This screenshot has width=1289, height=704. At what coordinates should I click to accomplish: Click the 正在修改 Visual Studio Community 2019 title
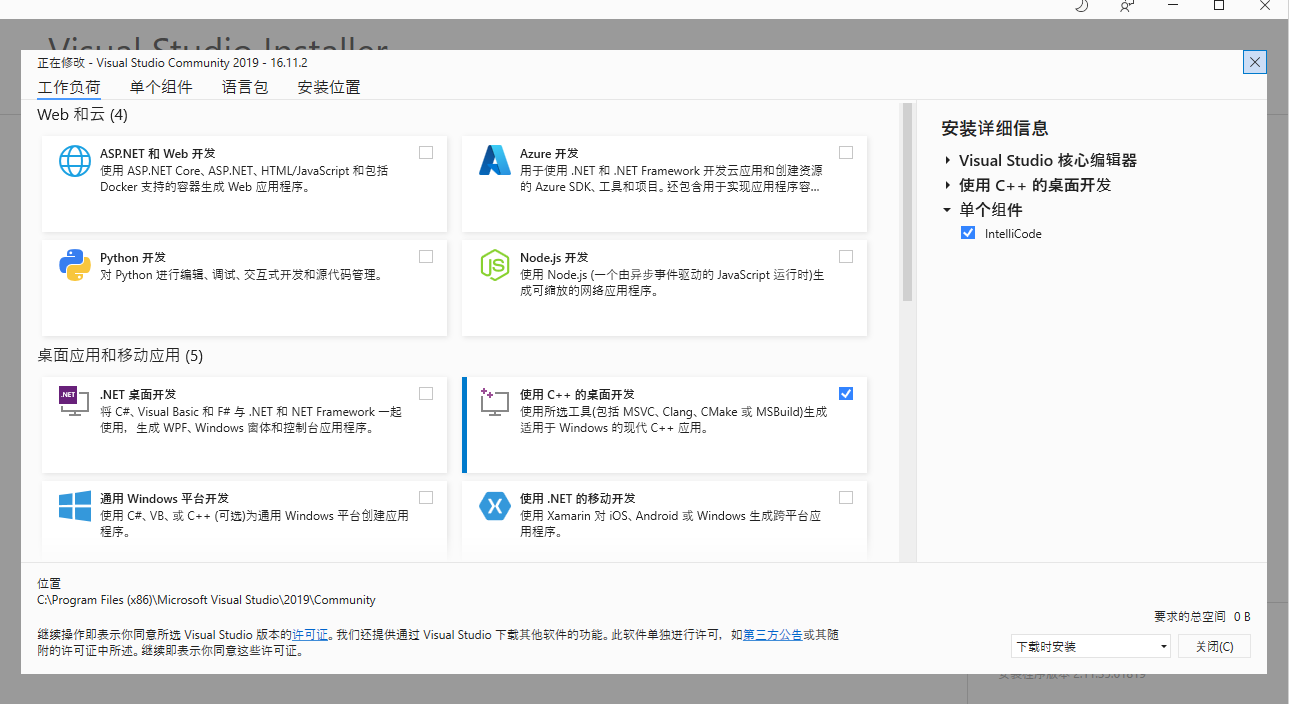point(172,62)
